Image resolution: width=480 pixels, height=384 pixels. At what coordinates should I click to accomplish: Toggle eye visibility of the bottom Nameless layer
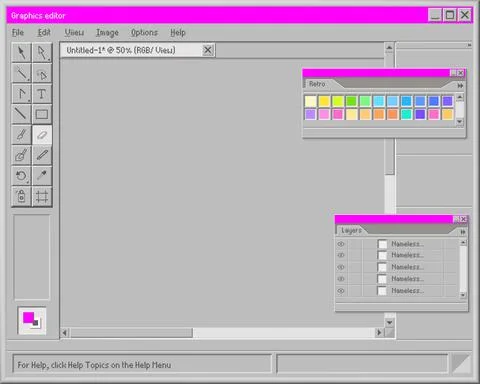341,291
